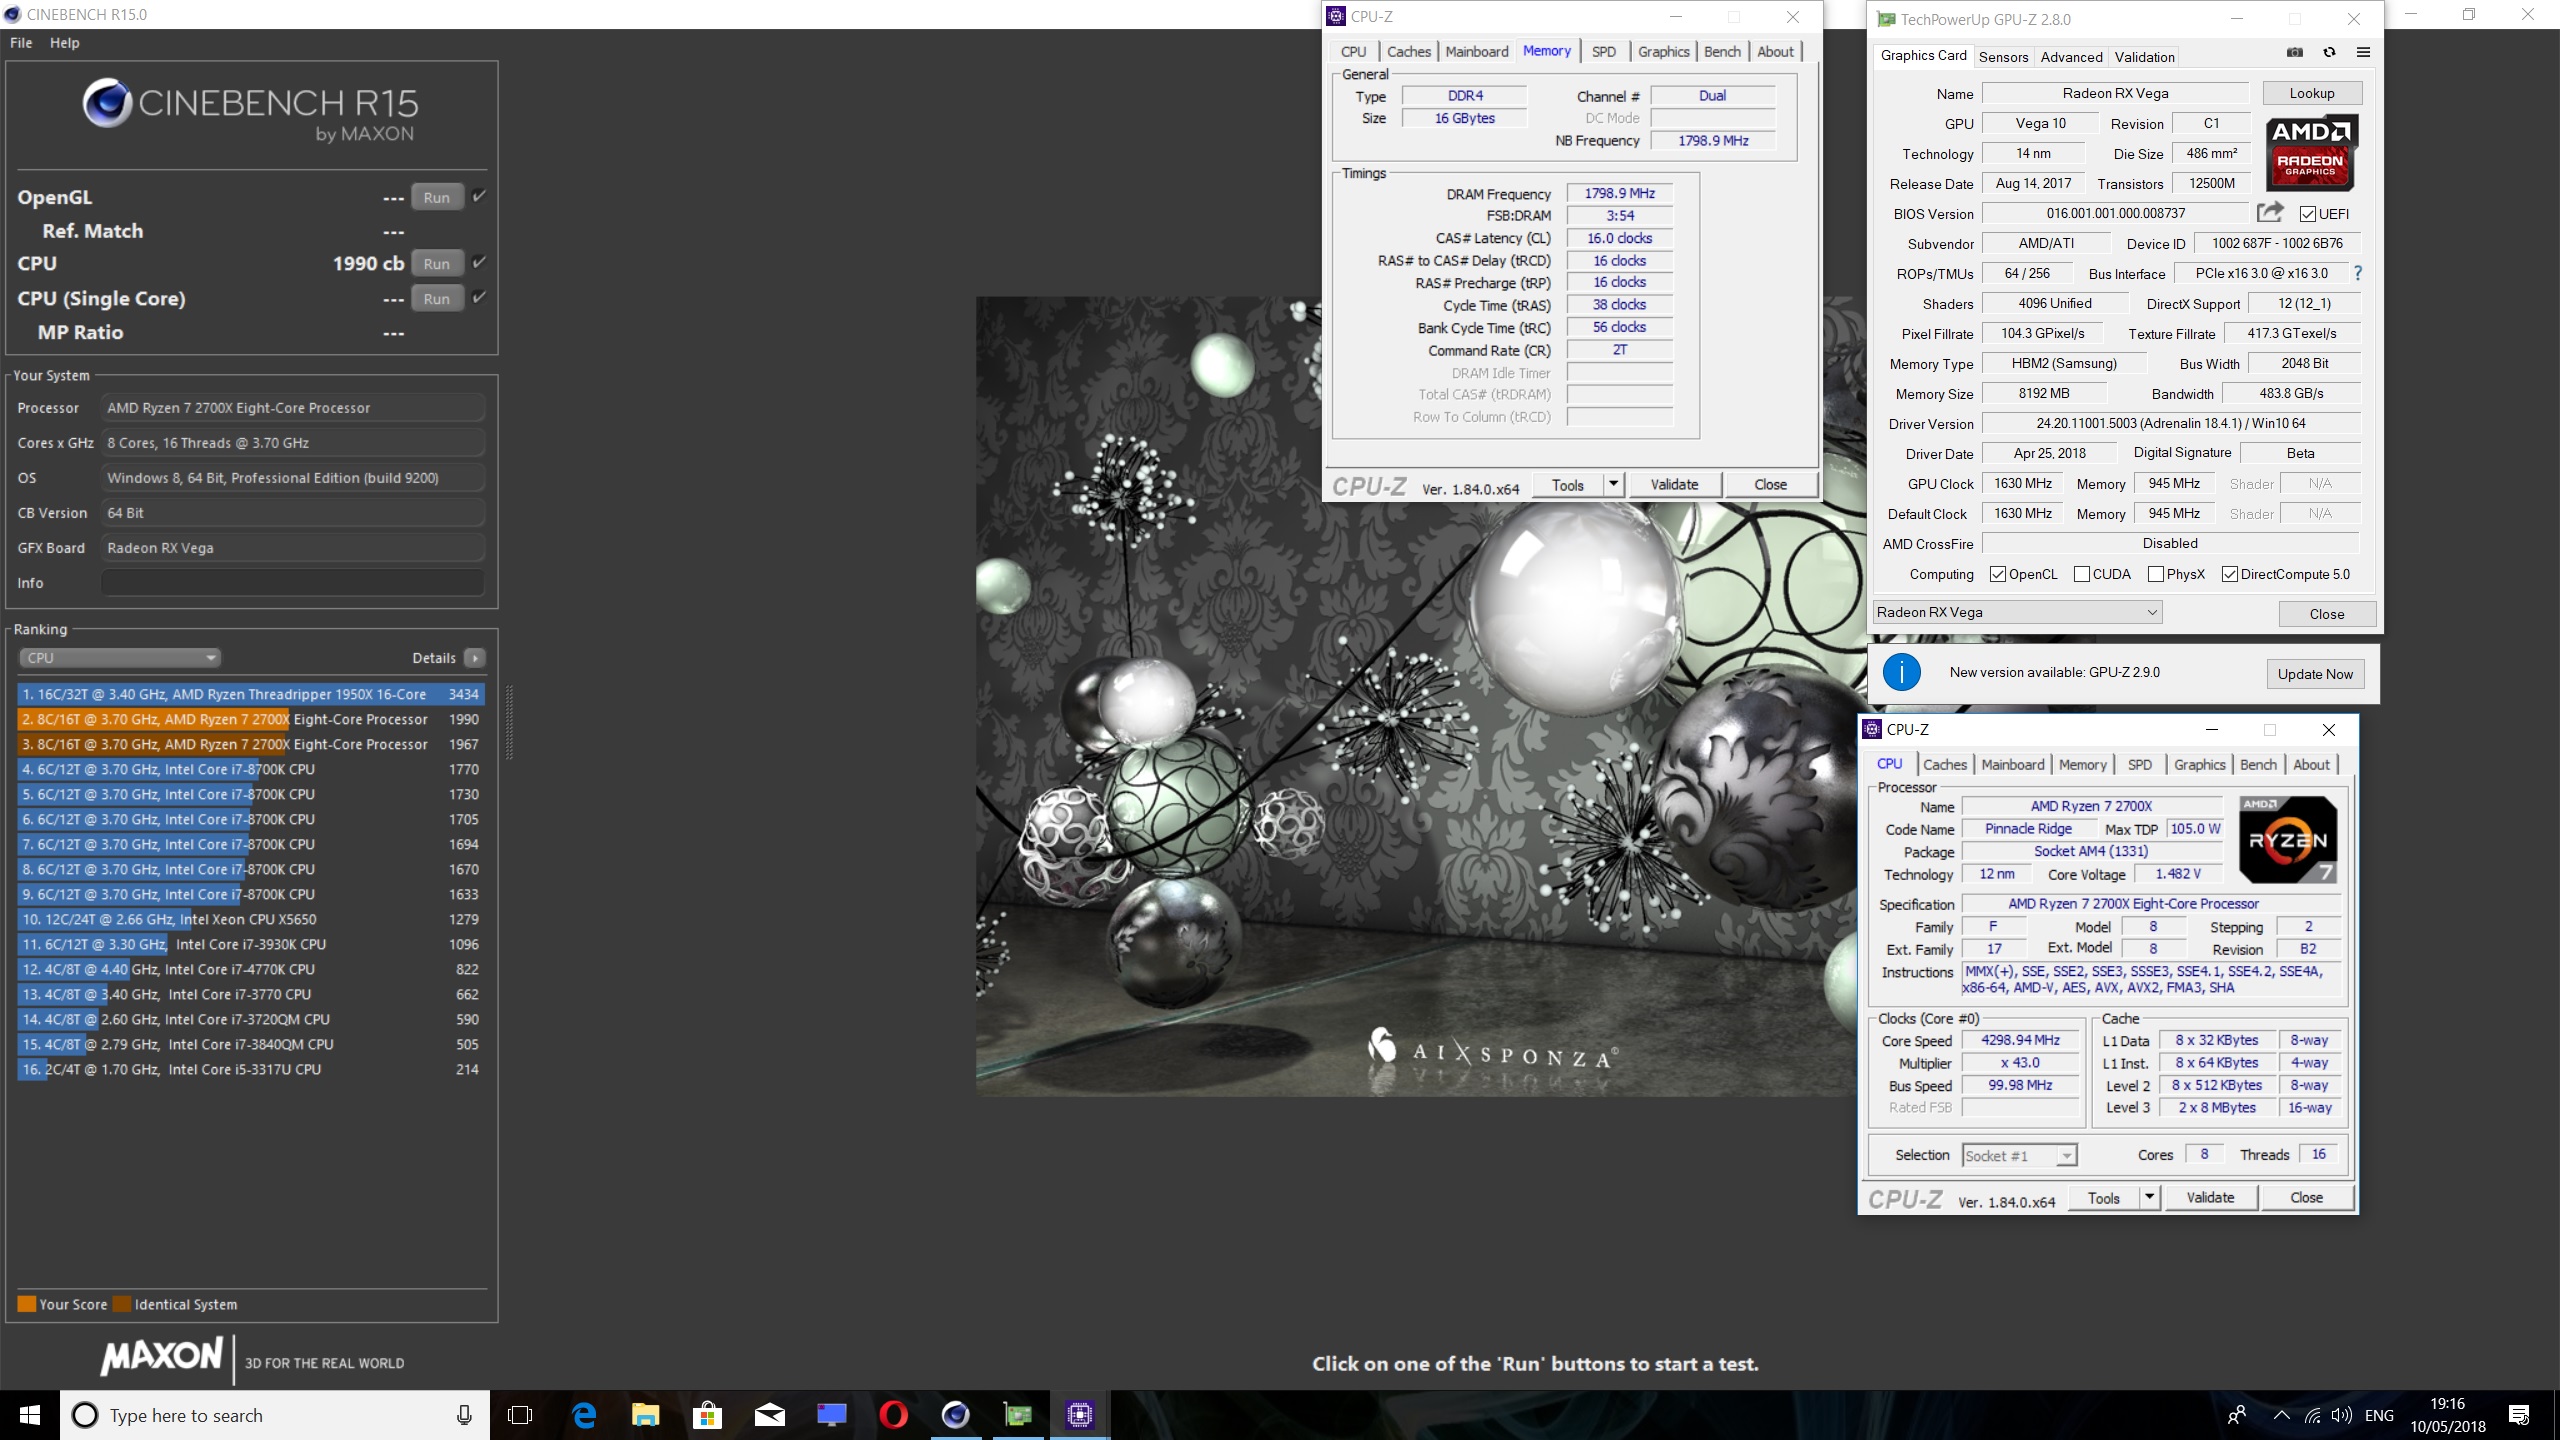This screenshot has width=2560, height=1440.
Task: Toggle OpenGL test checkmark
Action: (480, 196)
